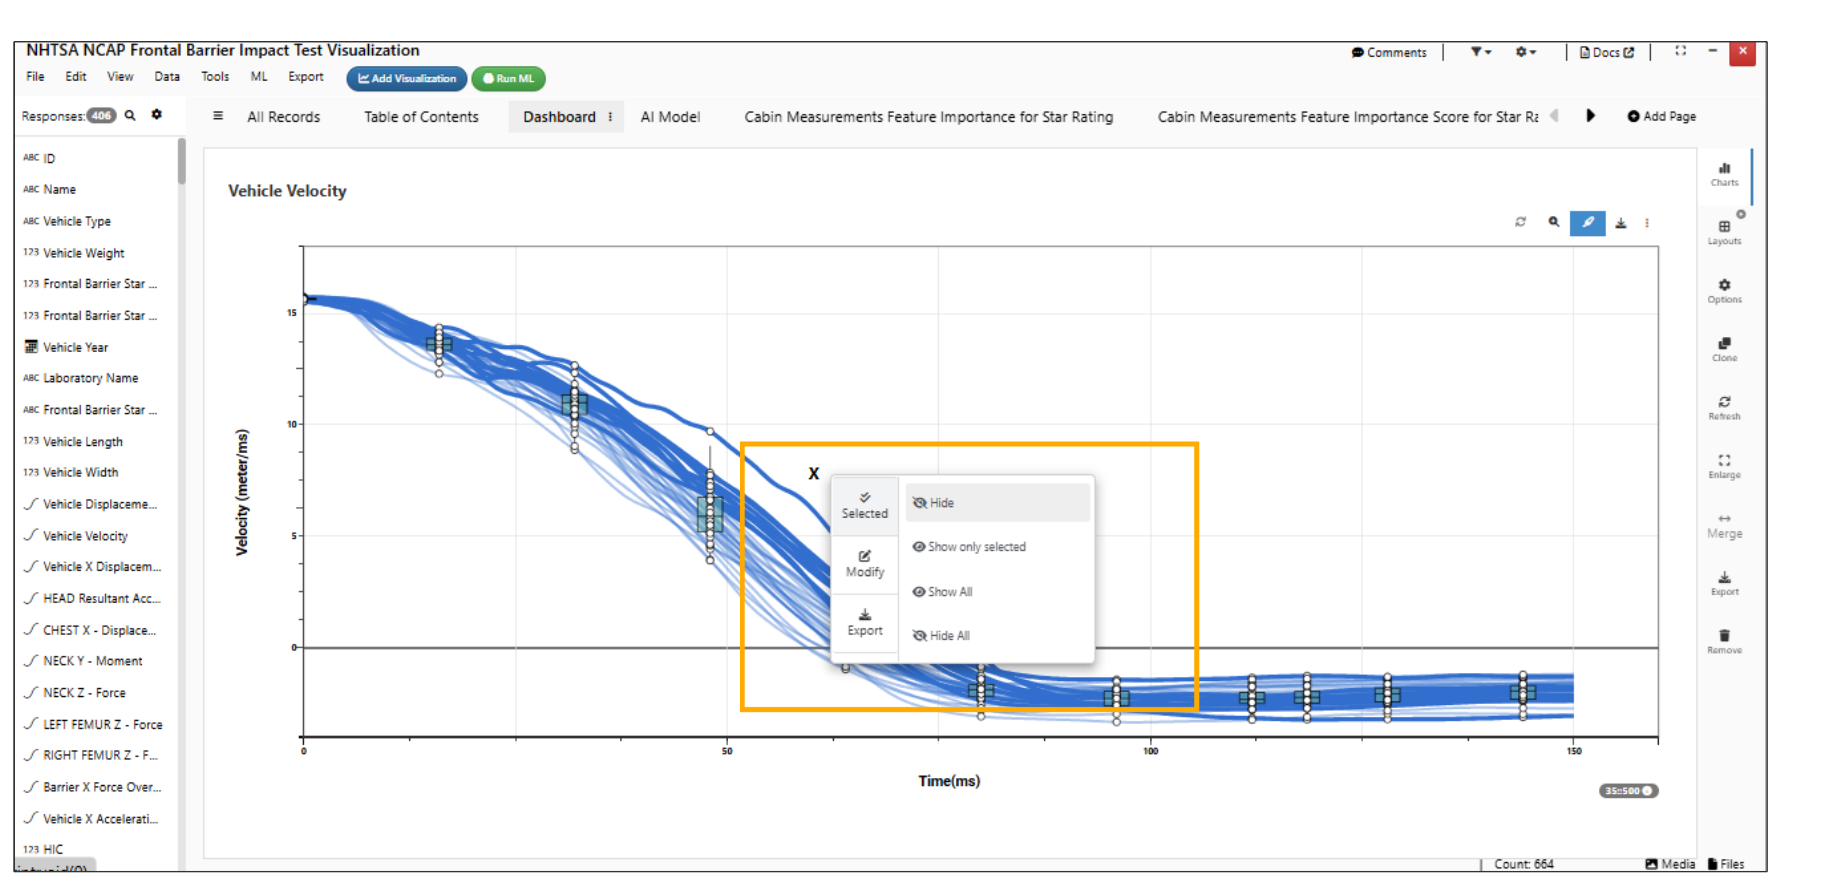Open the Media panel in the status bar
Image resolution: width=1842 pixels, height=894 pixels.
[x=1670, y=864]
